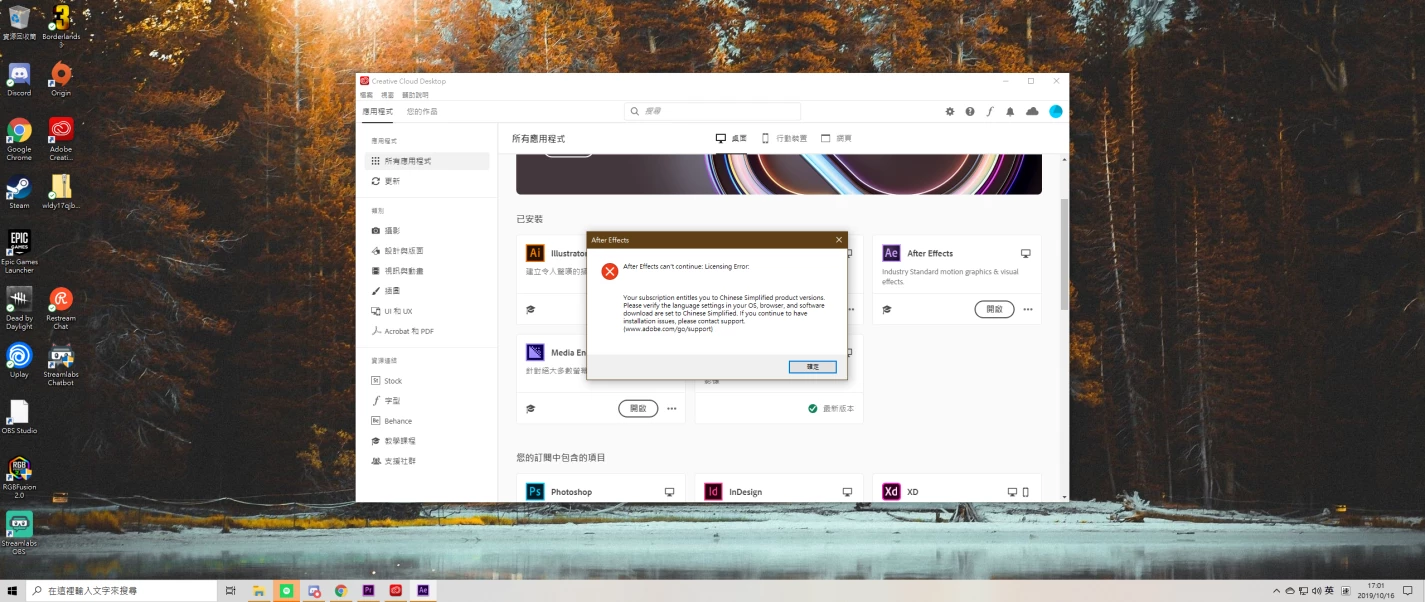Screen dimensions: 1425x602
Task: Open the 視窗 menu
Action: pyautogui.click(x=387, y=94)
